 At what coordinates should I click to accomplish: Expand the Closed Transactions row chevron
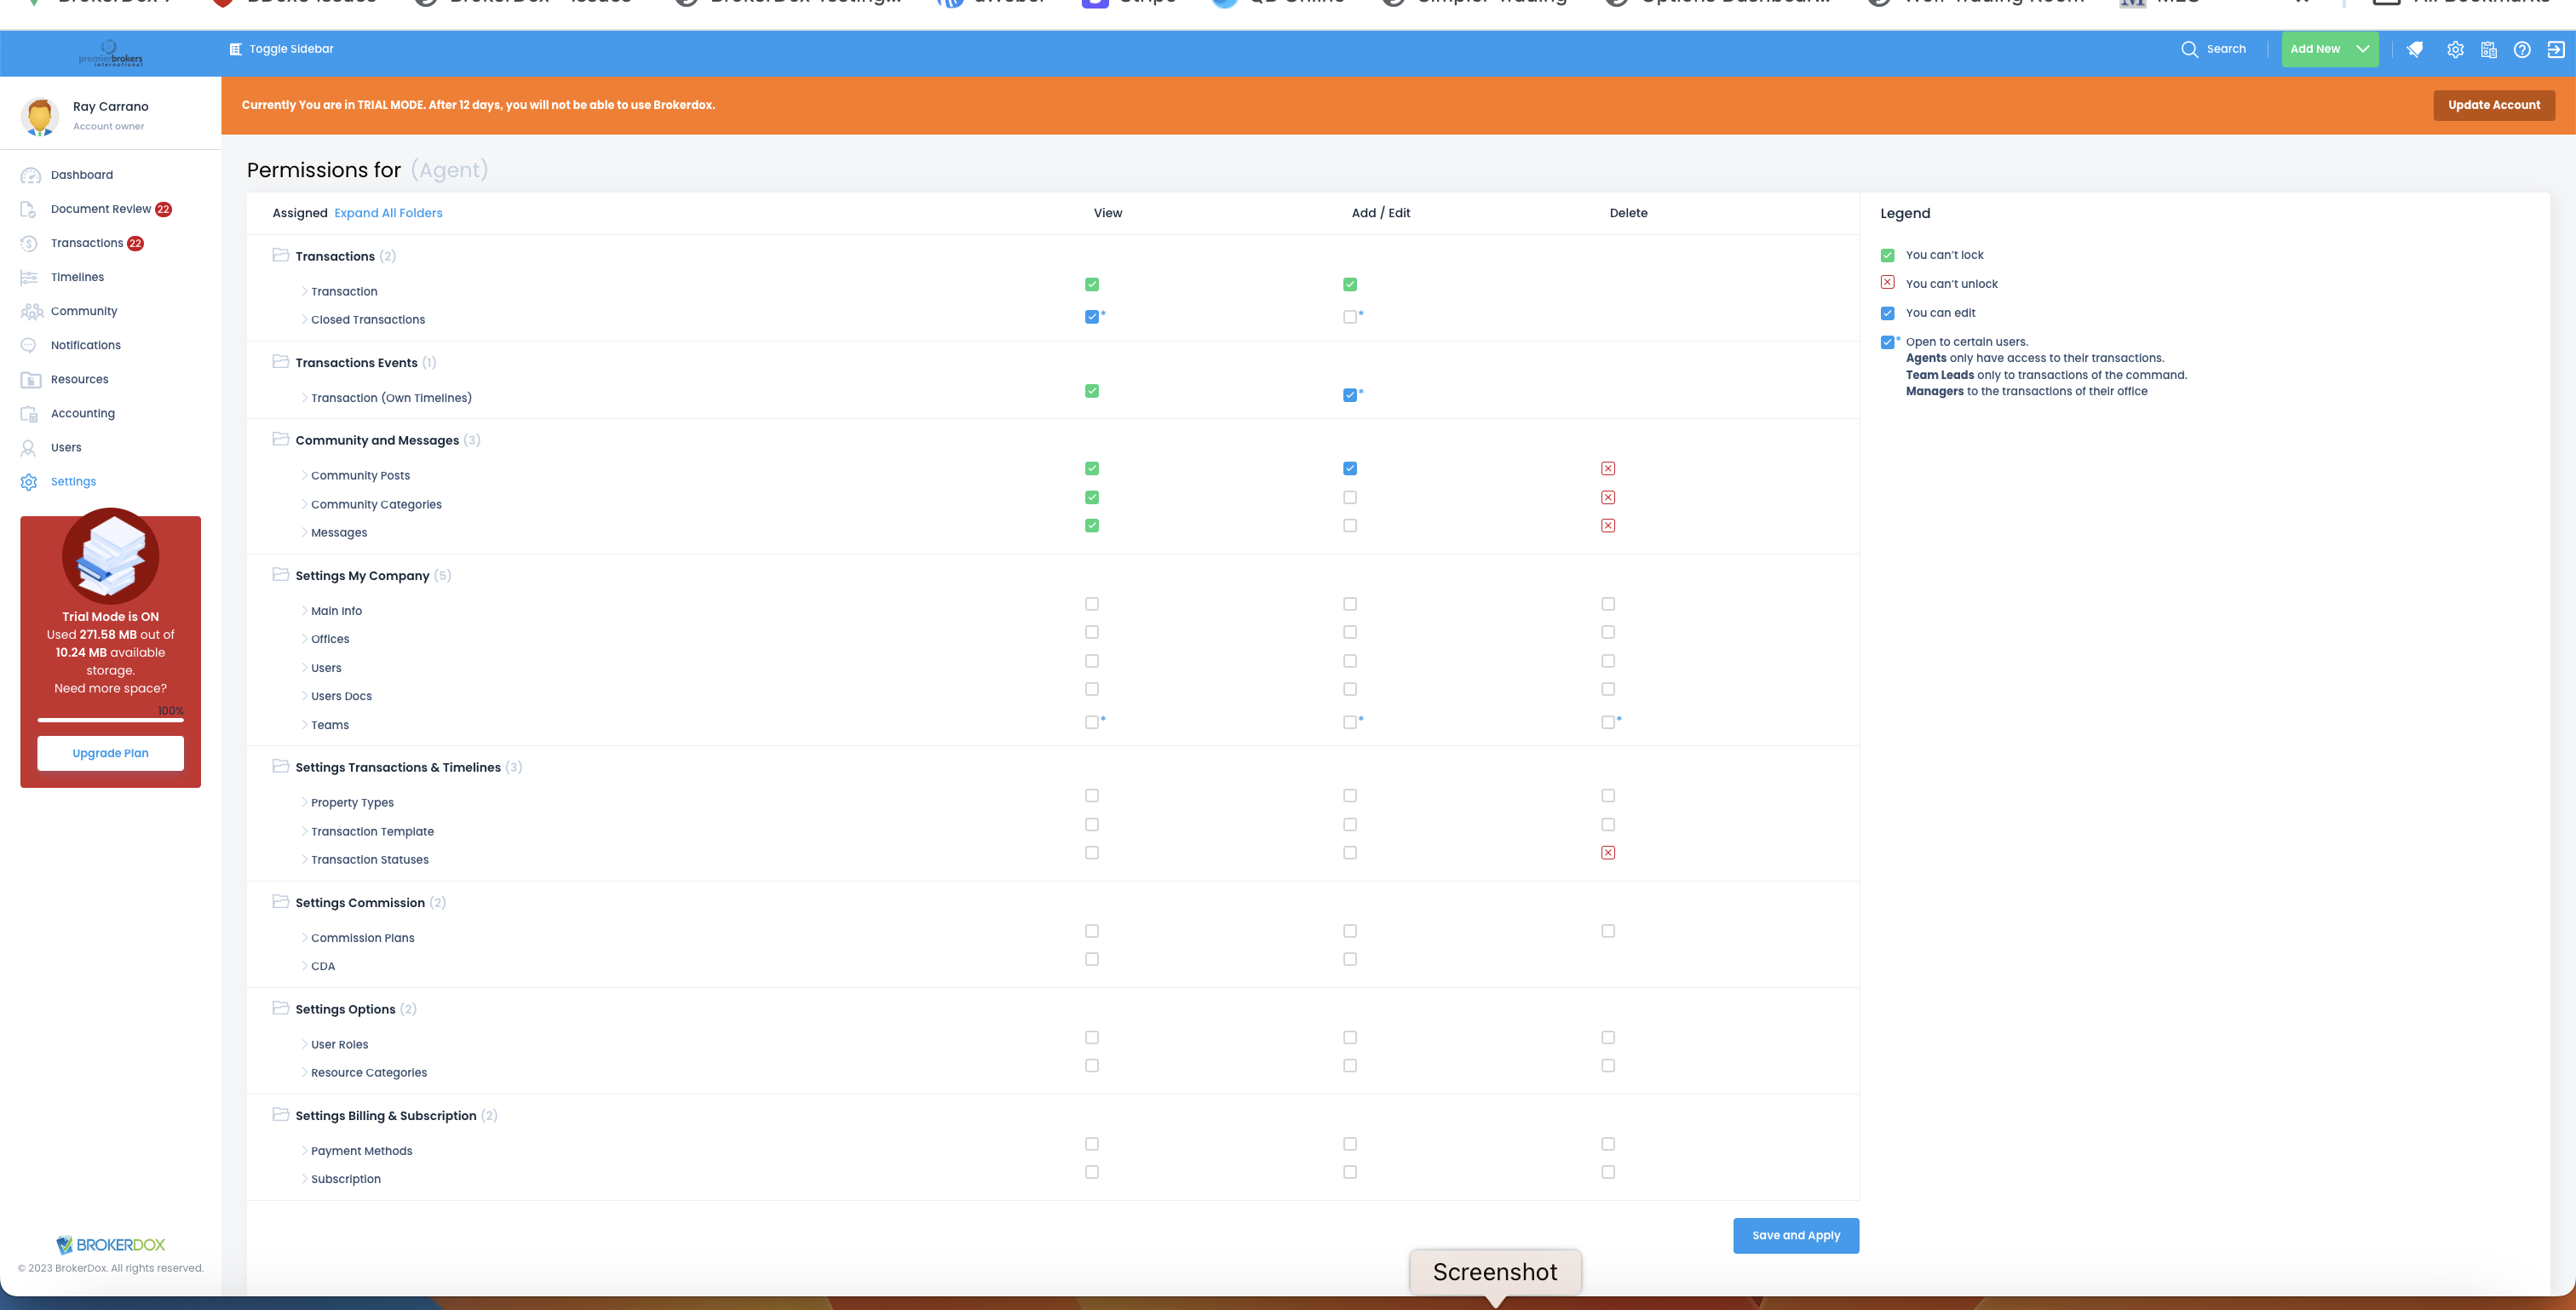(x=304, y=319)
